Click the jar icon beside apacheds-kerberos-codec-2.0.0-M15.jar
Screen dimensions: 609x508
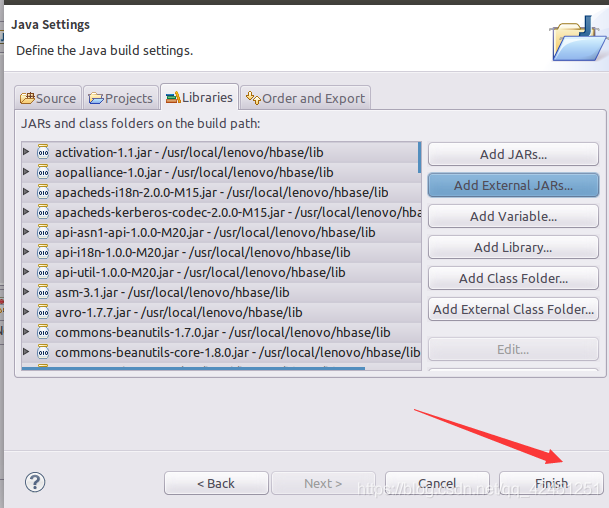click(x=43, y=212)
